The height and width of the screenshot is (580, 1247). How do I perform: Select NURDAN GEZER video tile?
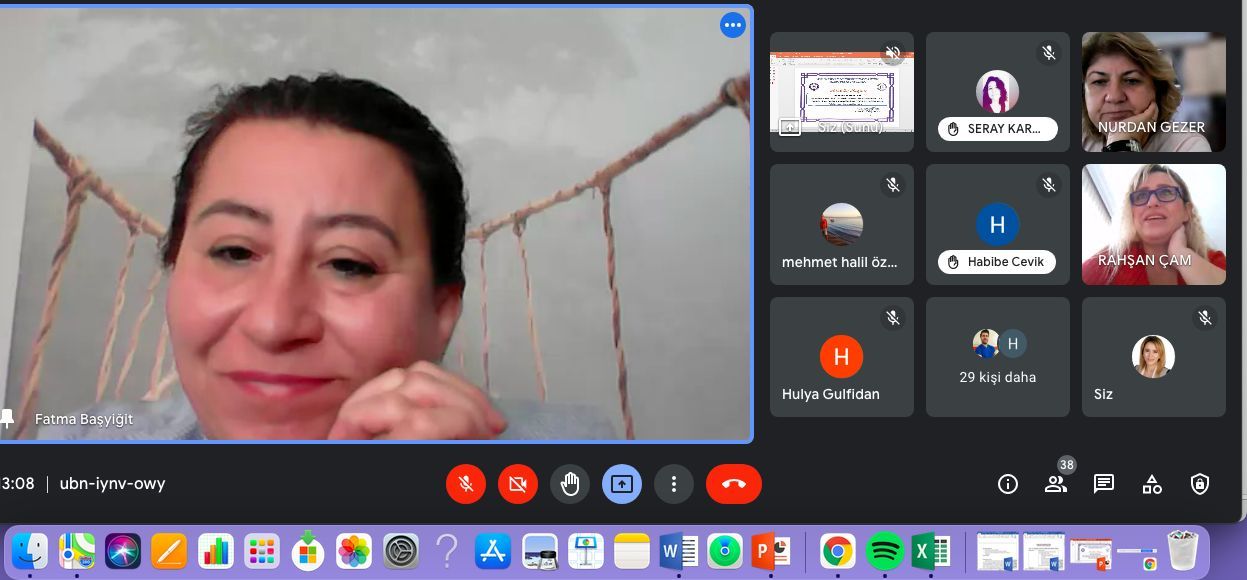pyautogui.click(x=1153, y=92)
